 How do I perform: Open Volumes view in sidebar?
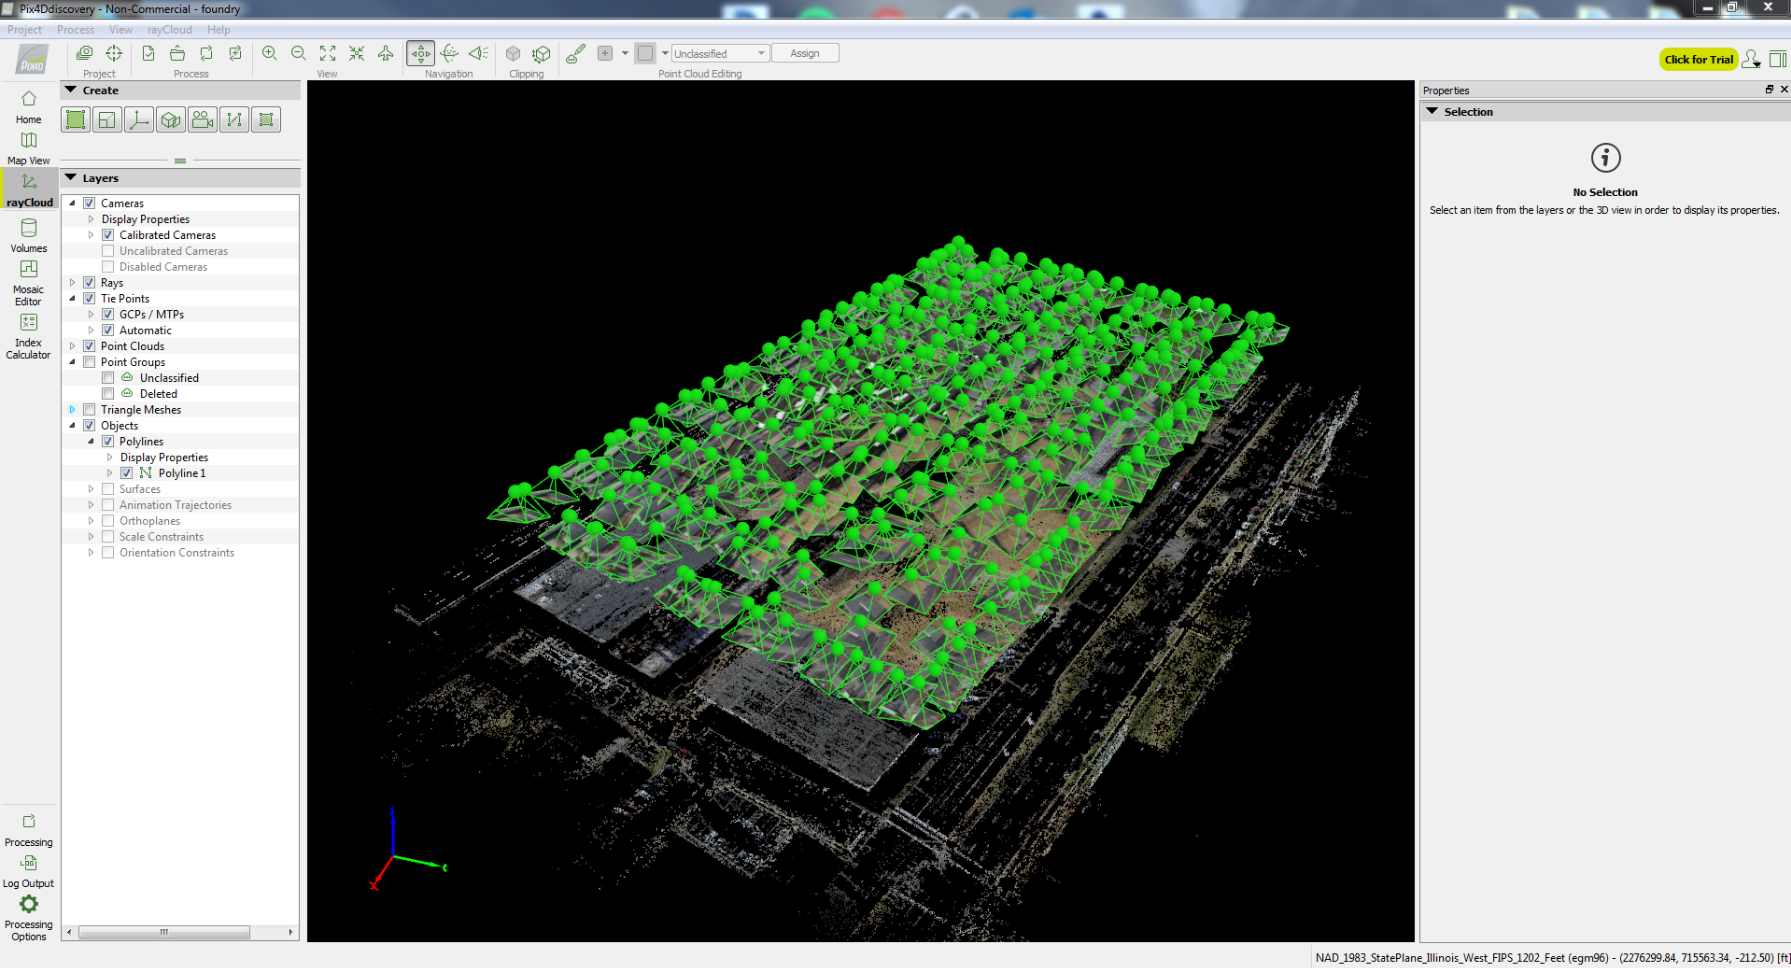pos(29,235)
